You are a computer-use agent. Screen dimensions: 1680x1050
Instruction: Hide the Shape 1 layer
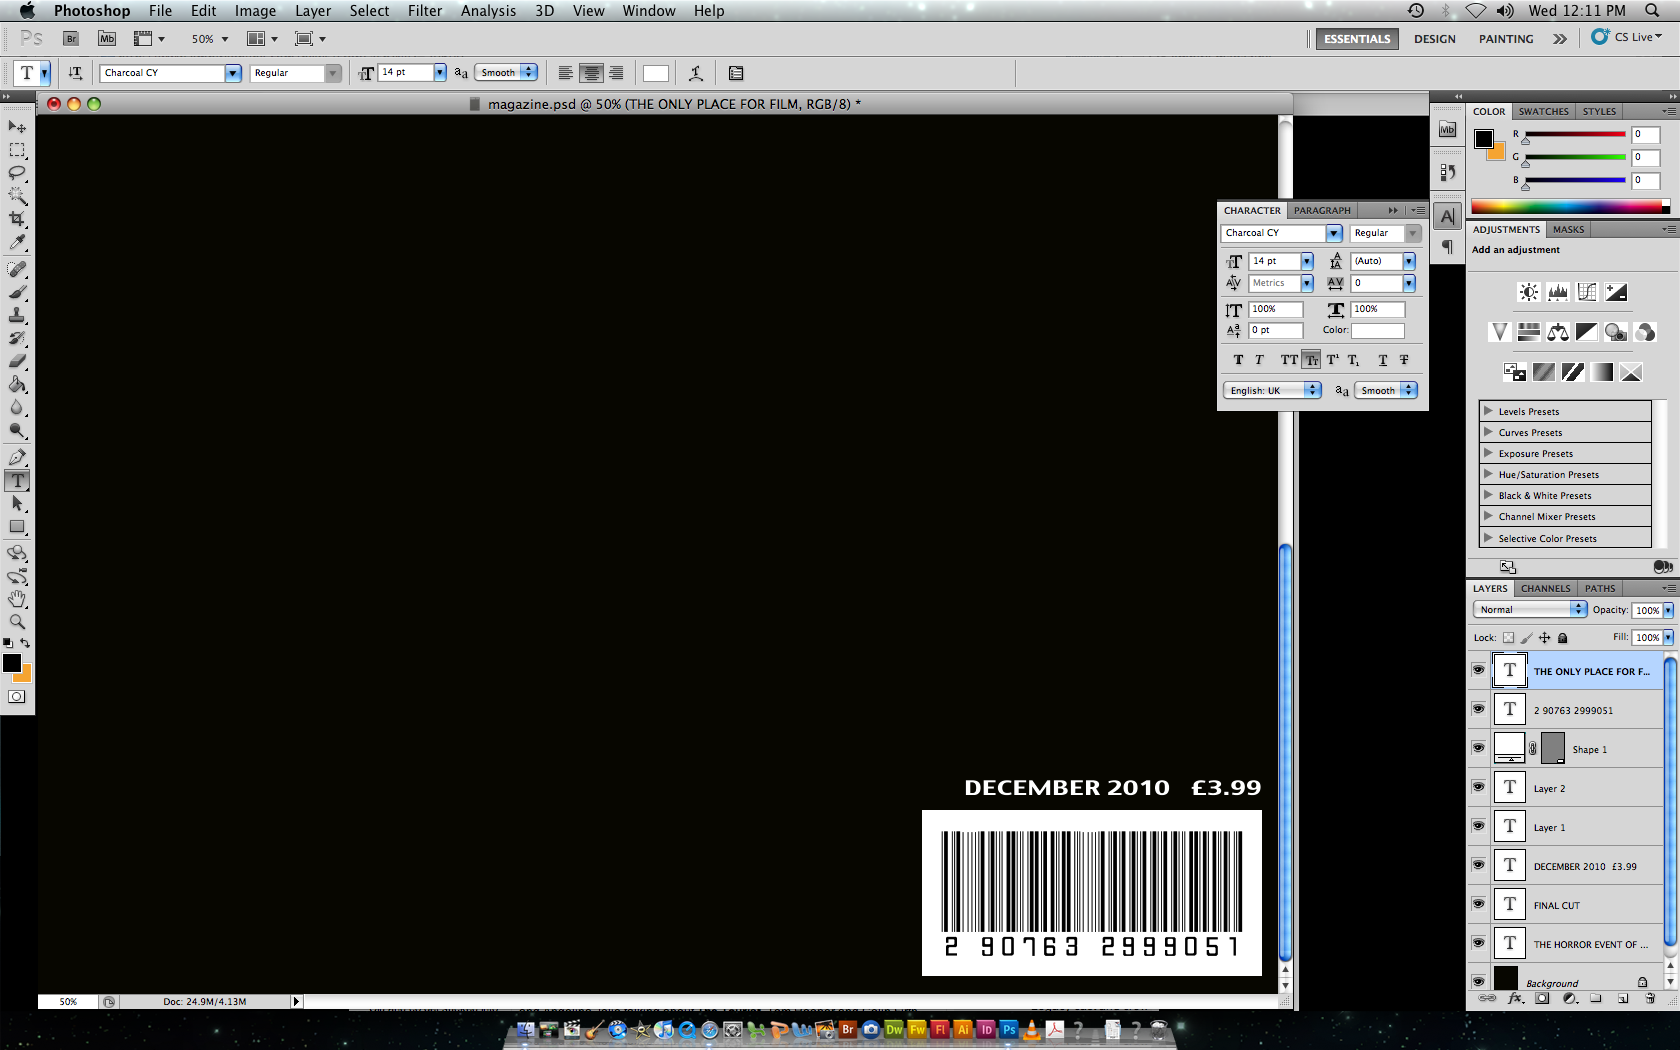click(1478, 748)
